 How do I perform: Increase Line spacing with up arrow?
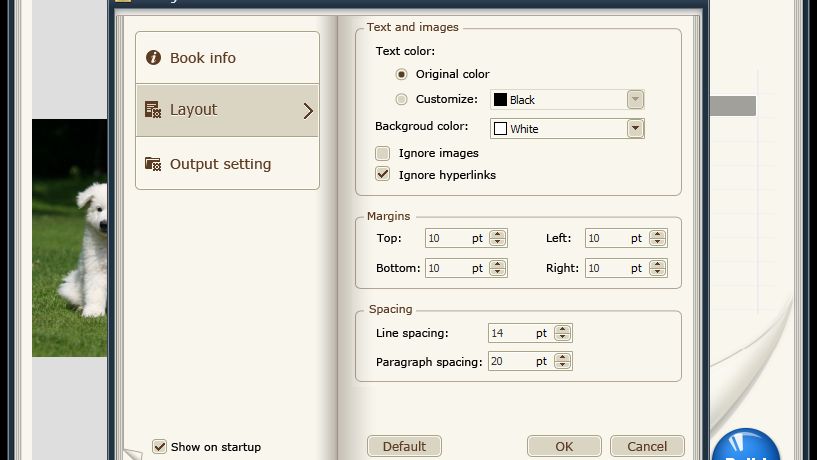[x=562, y=329]
